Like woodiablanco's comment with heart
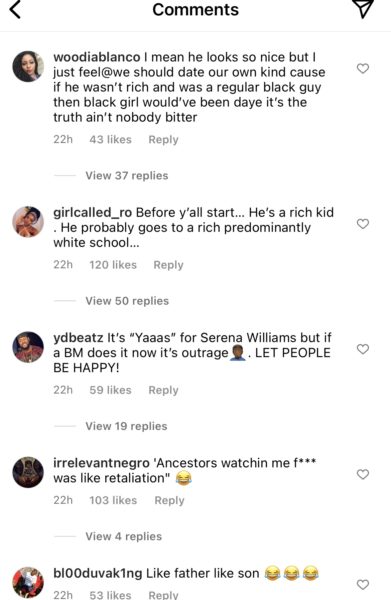The height and width of the screenshot is (600, 391). point(363,68)
